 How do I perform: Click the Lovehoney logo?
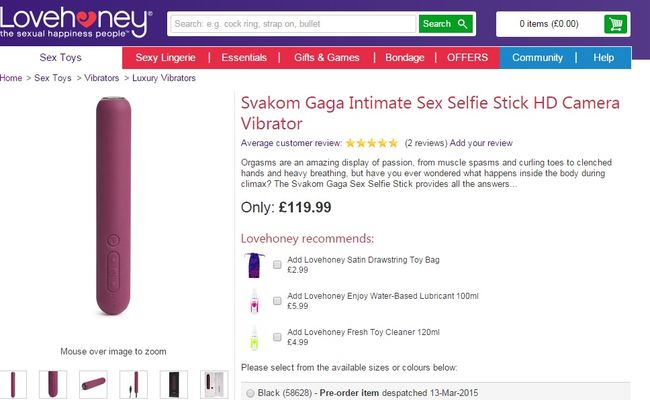coord(75,24)
